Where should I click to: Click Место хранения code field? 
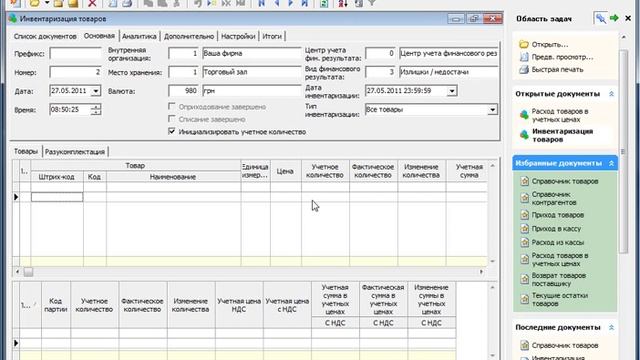point(183,72)
